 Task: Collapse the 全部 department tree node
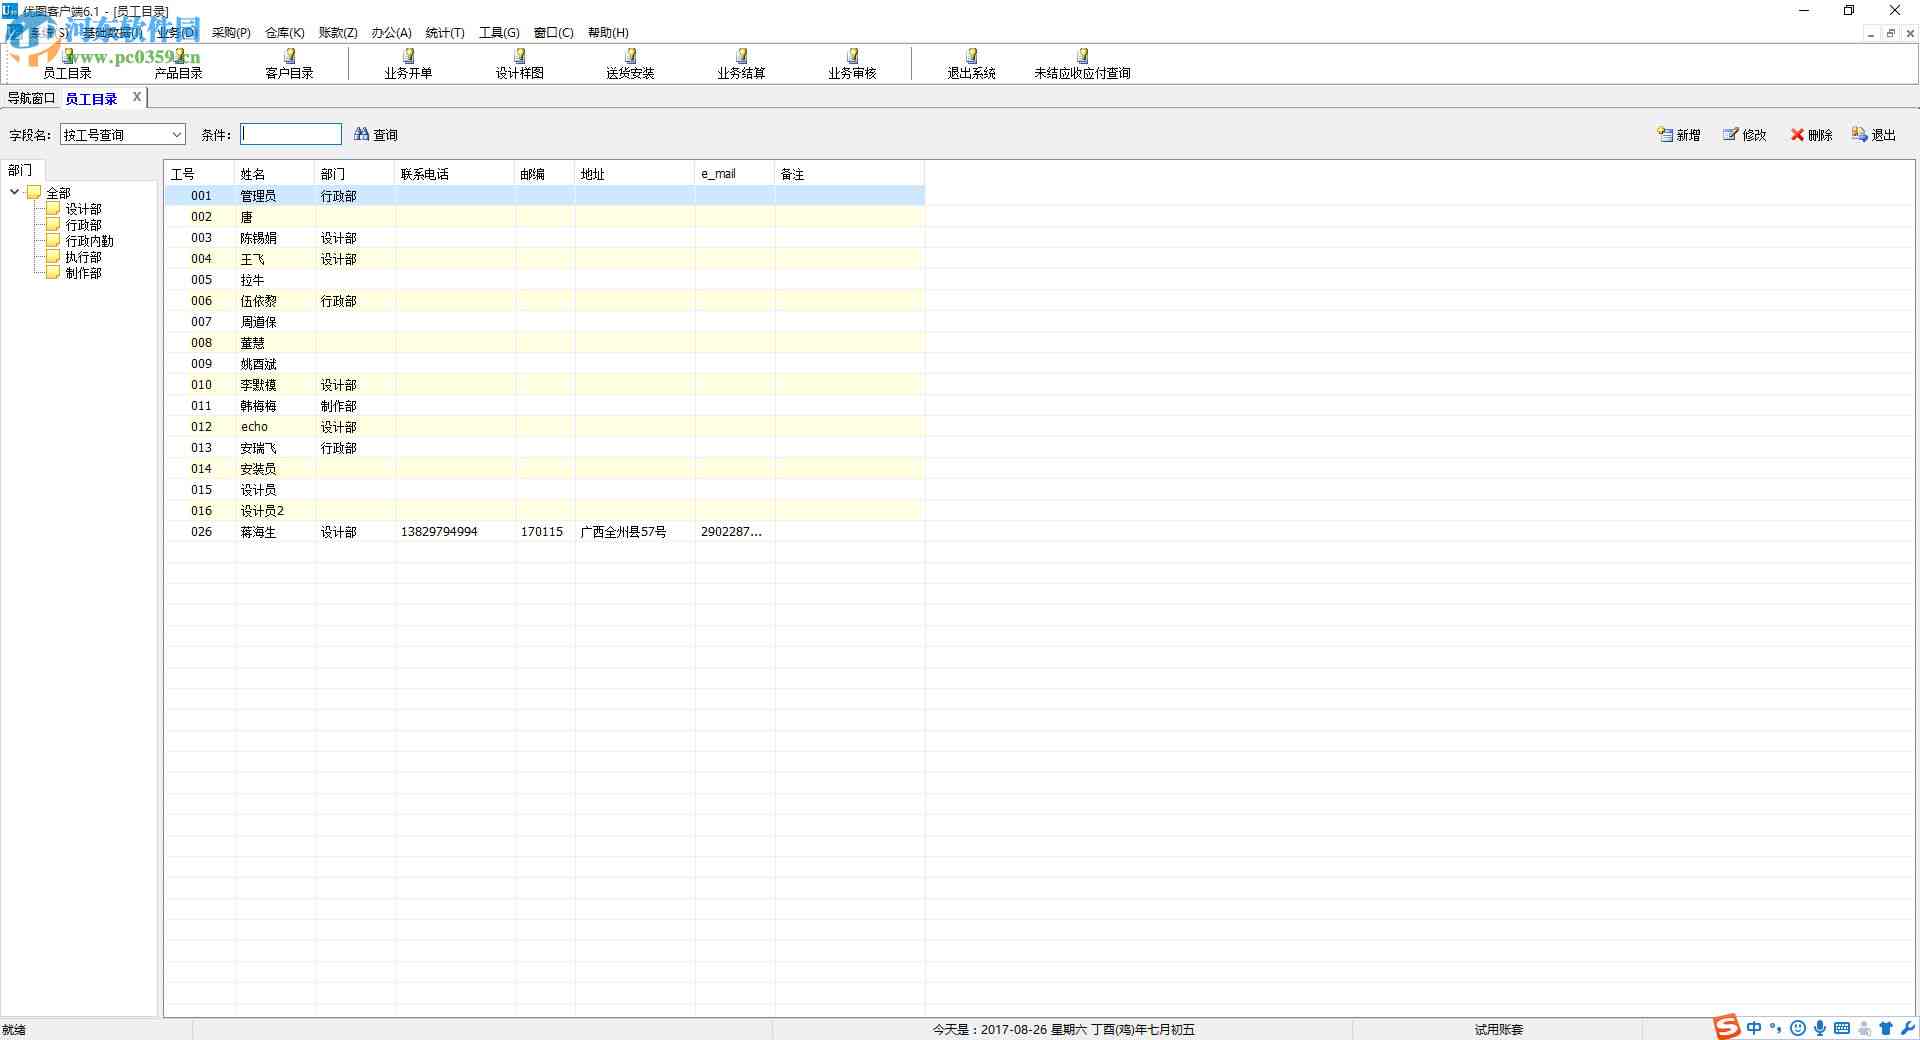click(x=14, y=192)
